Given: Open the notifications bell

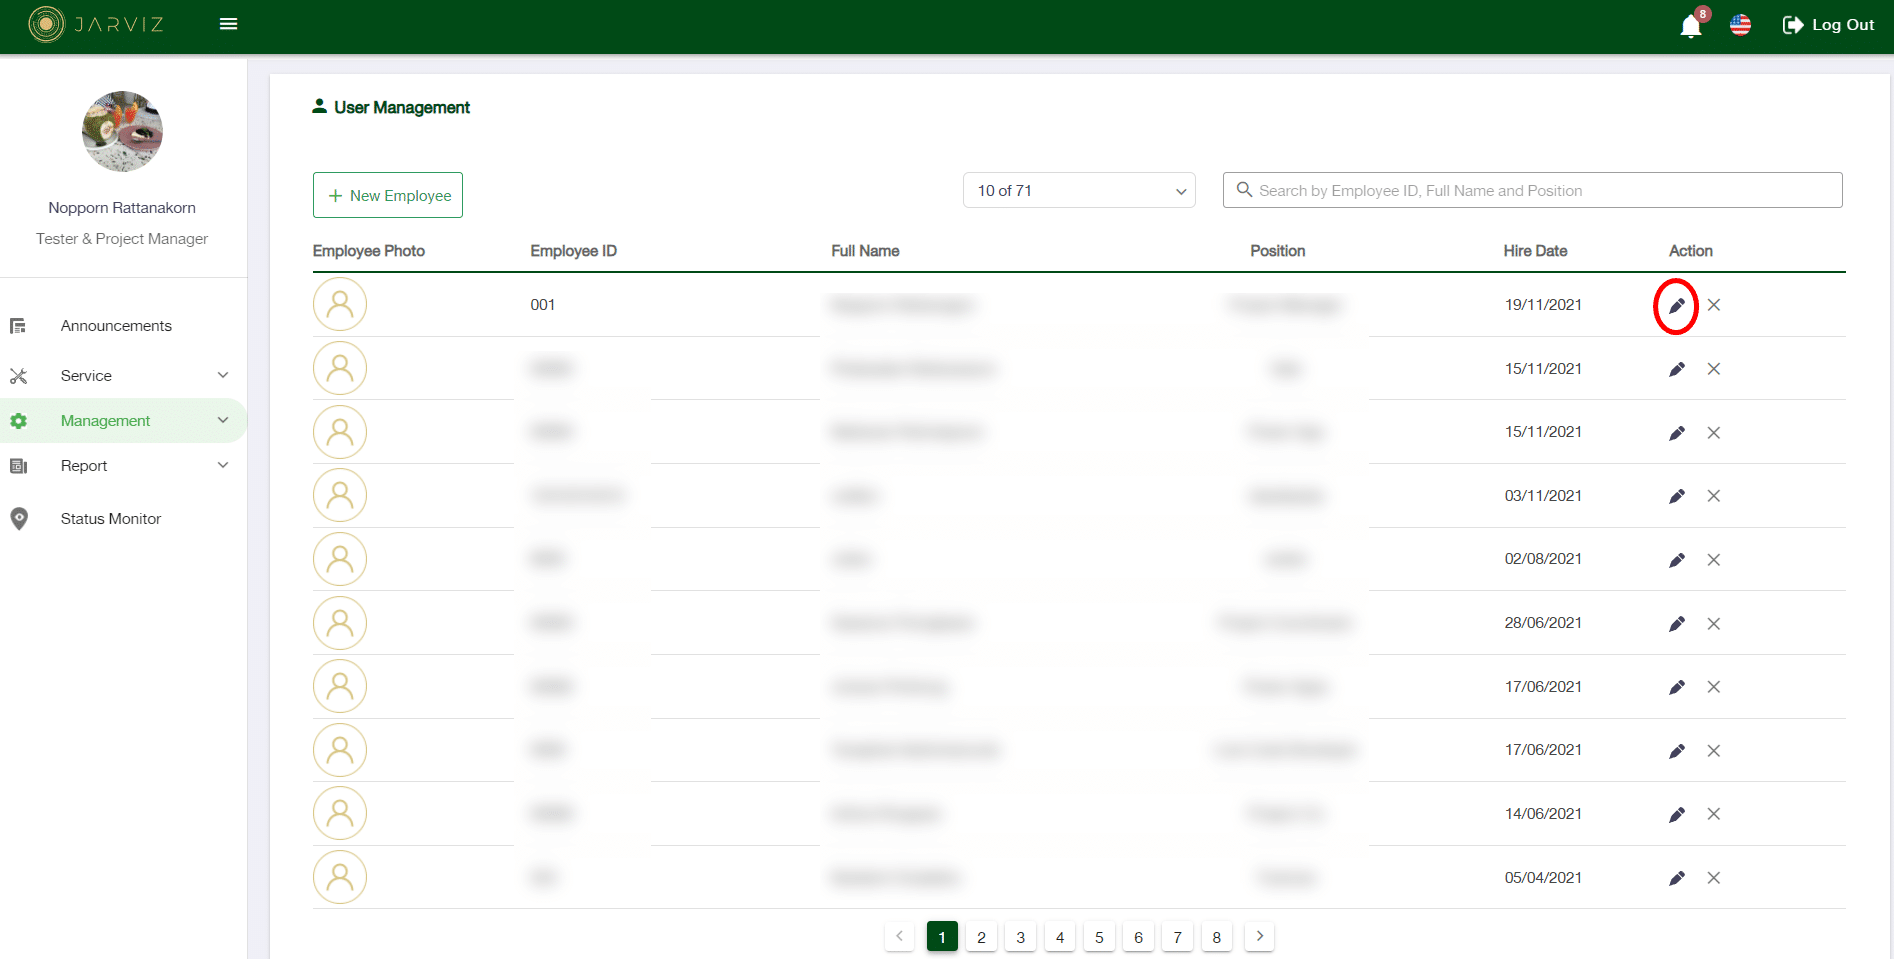Looking at the screenshot, I should click(x=1690, y=26).
